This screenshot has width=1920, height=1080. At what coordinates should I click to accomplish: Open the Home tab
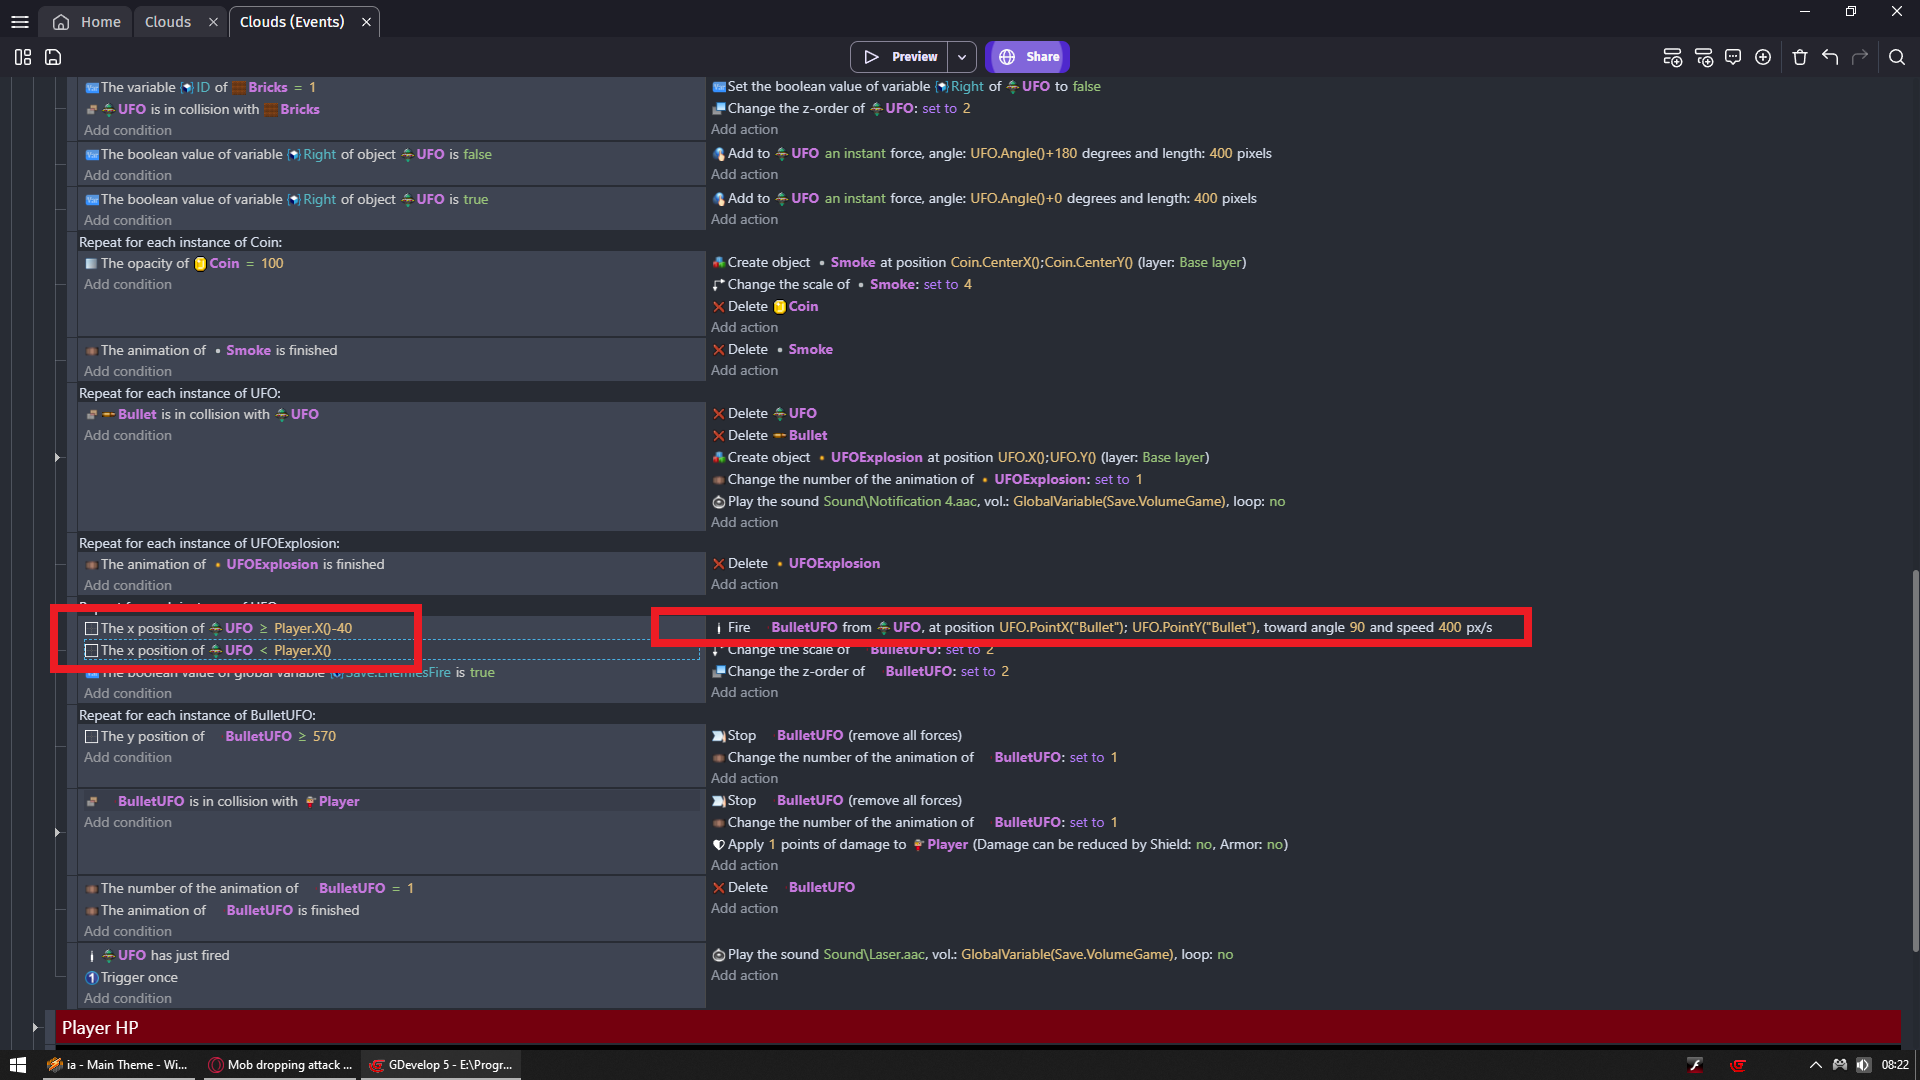[x=88, y=22]
